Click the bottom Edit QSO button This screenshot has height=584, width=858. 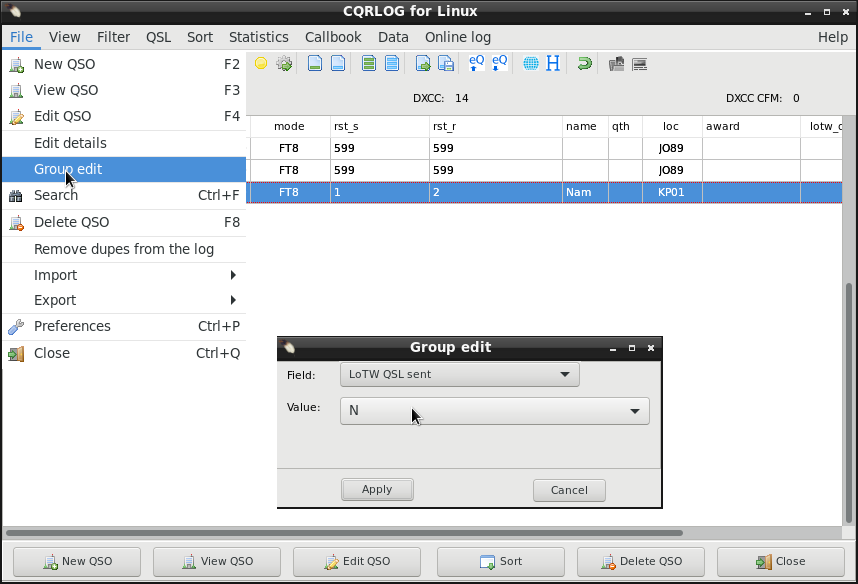click(x=357, y=562)
